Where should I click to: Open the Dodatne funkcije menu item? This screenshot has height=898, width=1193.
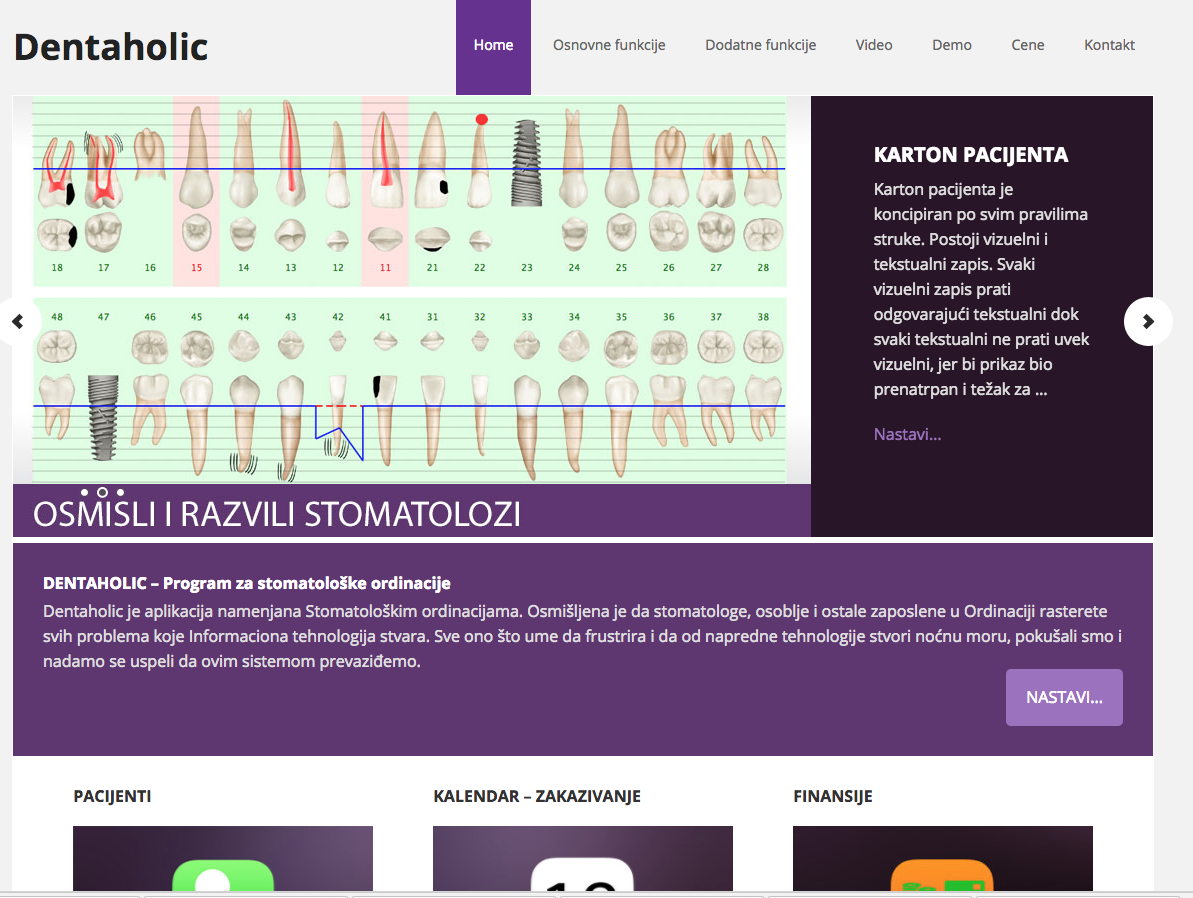pyautogui.click(x=760, y=46)
